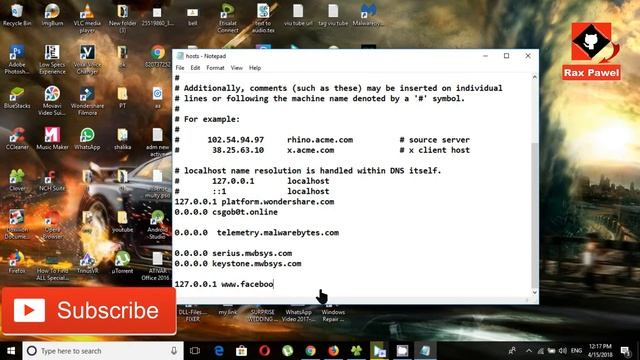Image resolution: width=640 pixels, height=360 pixels.
Task: Select the TrinusVR desktop icon
Action: [87, 262]
